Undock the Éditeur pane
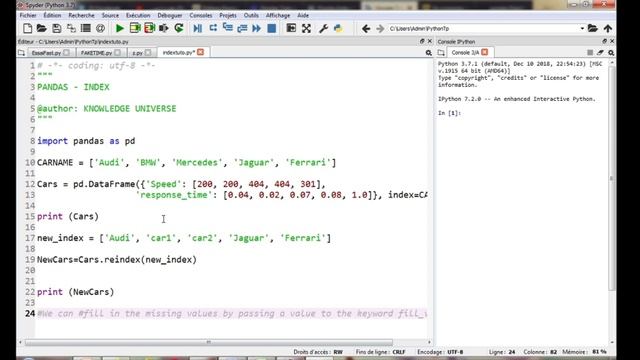The image size is (640, 360). [422, 41]
